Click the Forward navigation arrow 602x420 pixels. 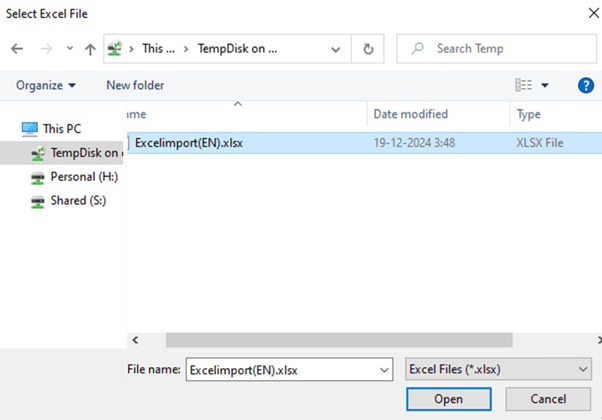[45, 49]
